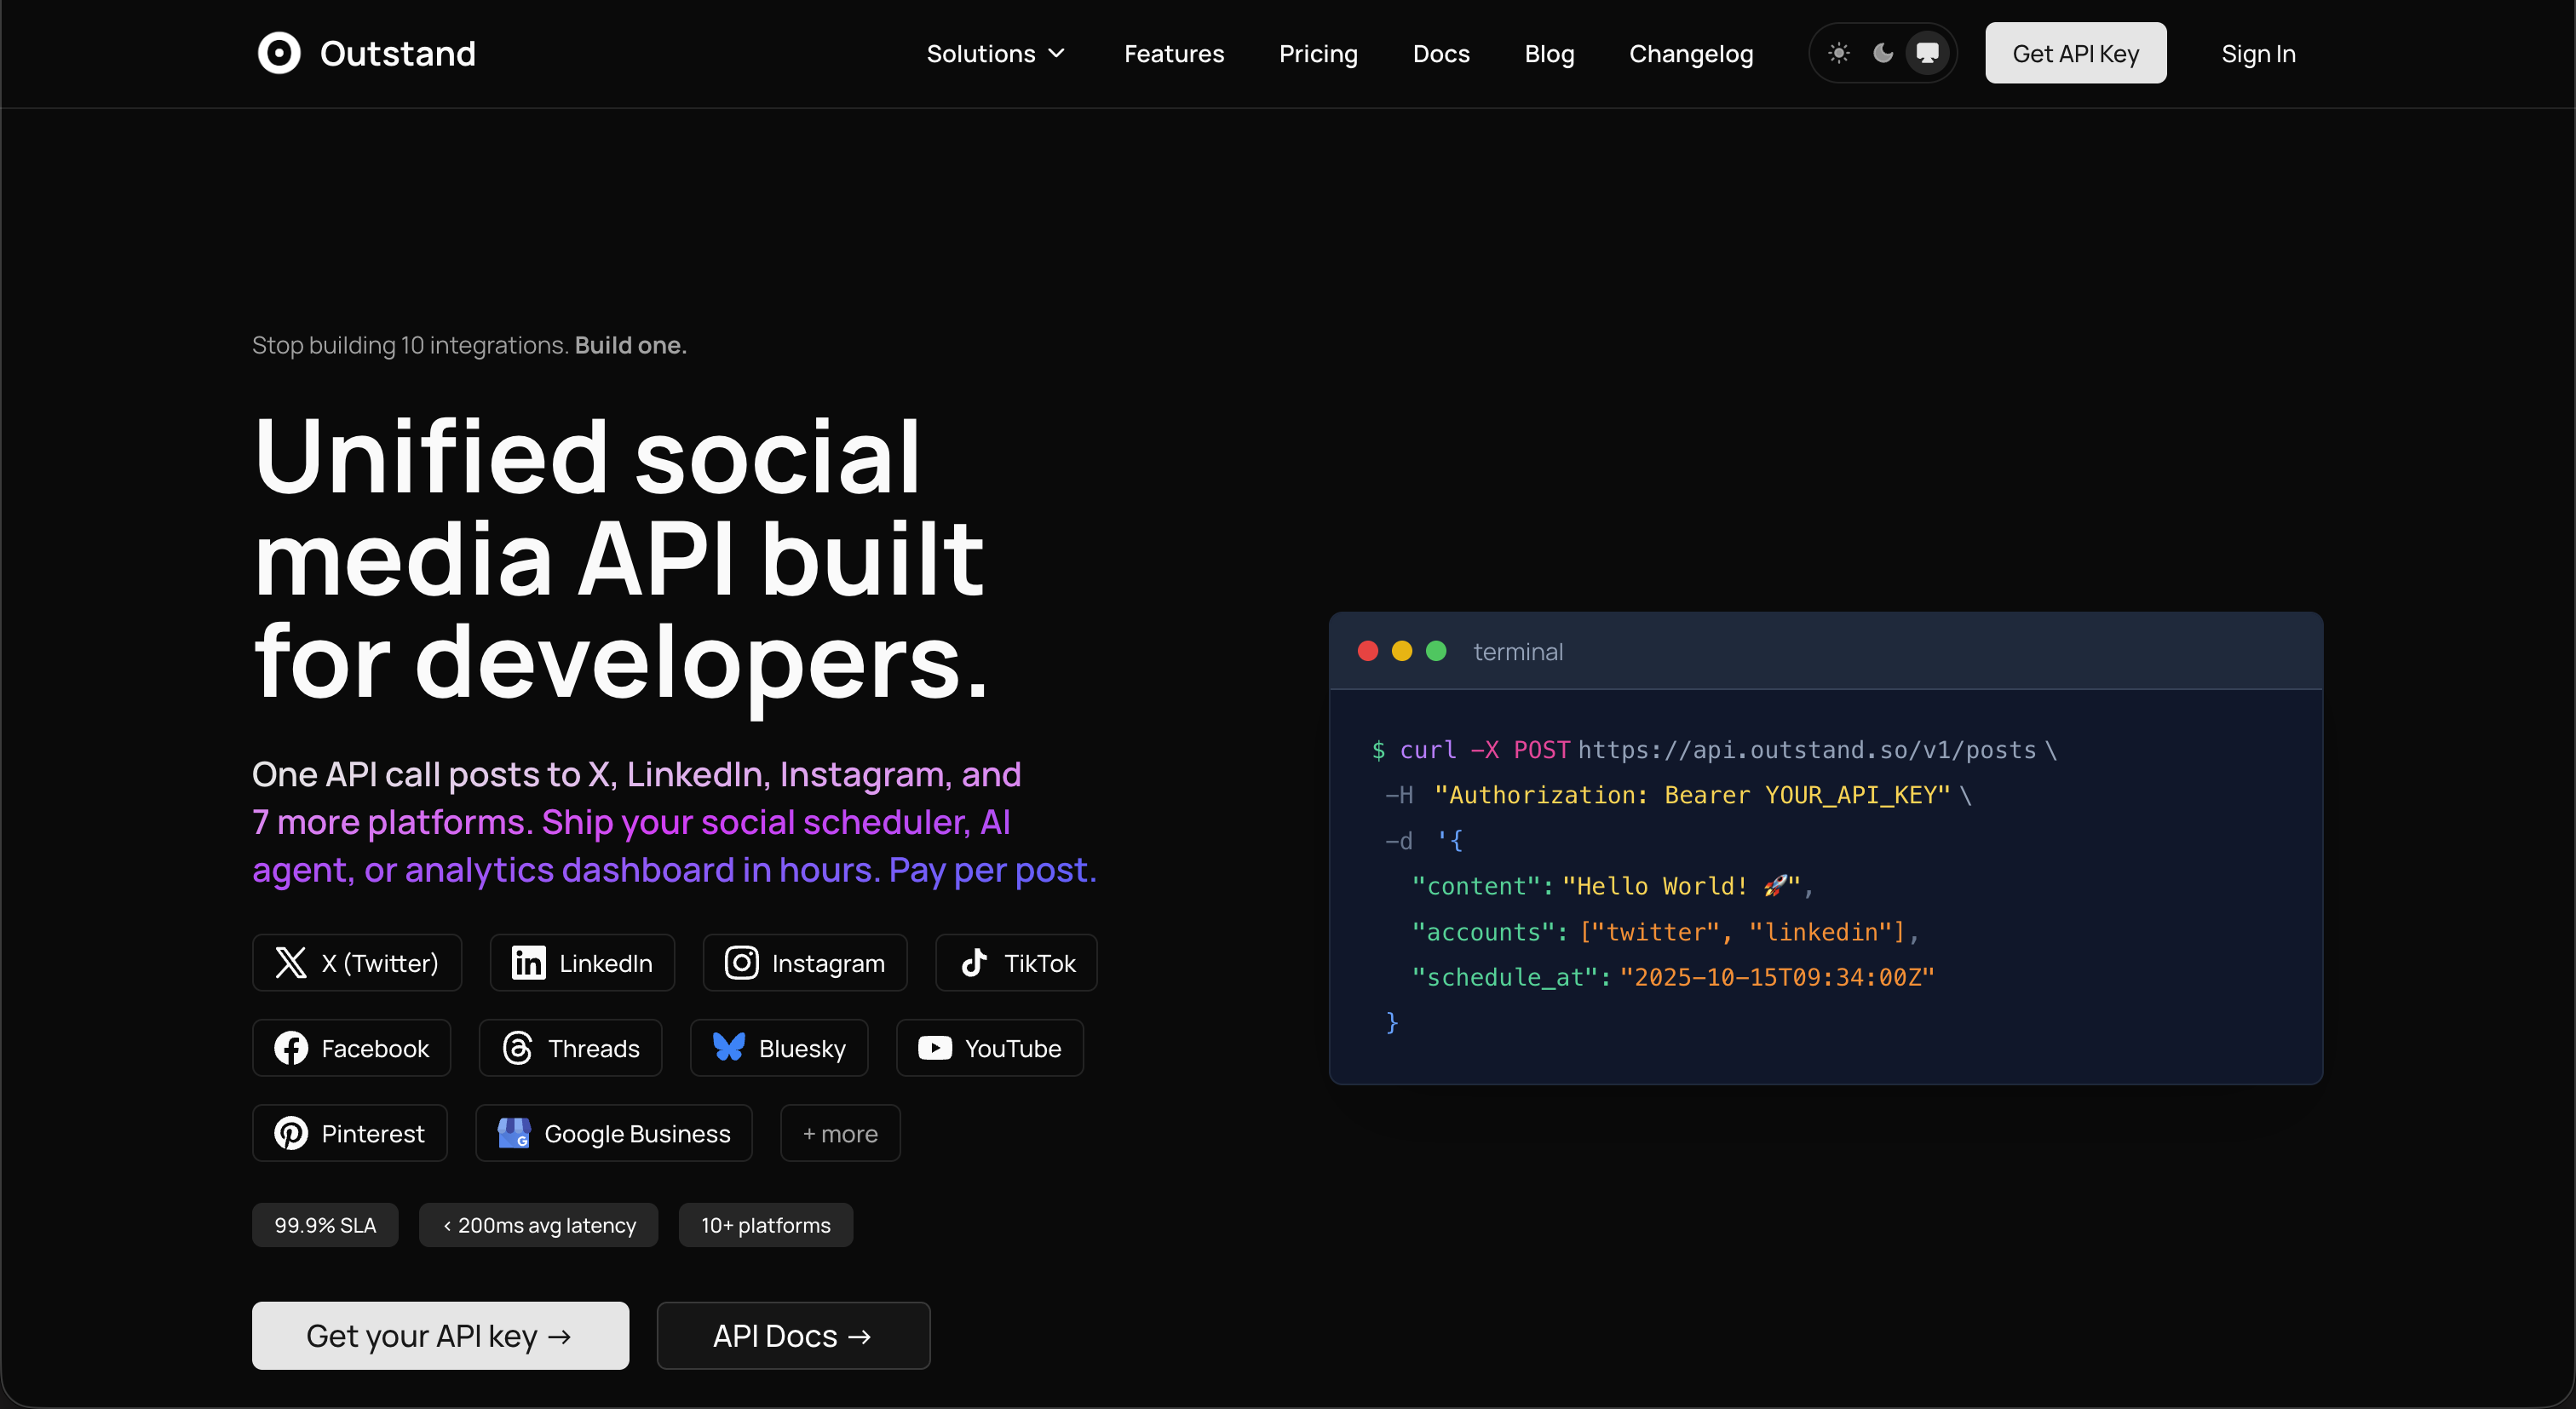Expand the '+ more' platforms chip
Screen dimensions: 2576x1409
pyautogui.click(x=840, y=1133)
